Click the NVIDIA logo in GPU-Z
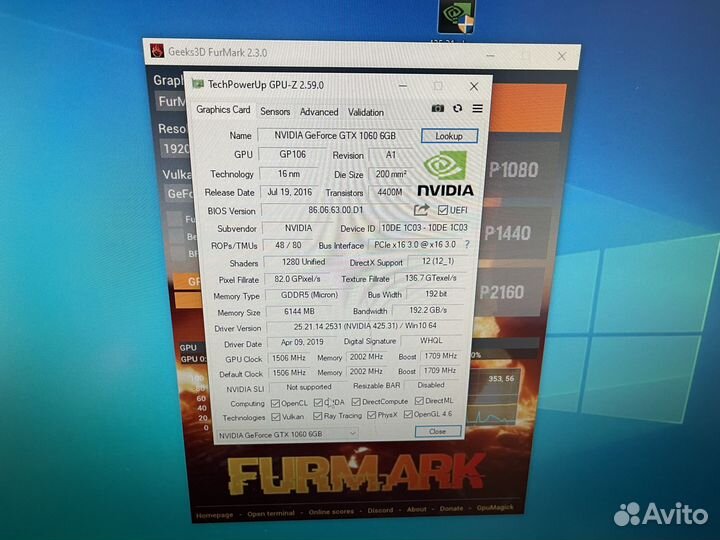Viewport: 720px width, 540px height. pos(444,174)
